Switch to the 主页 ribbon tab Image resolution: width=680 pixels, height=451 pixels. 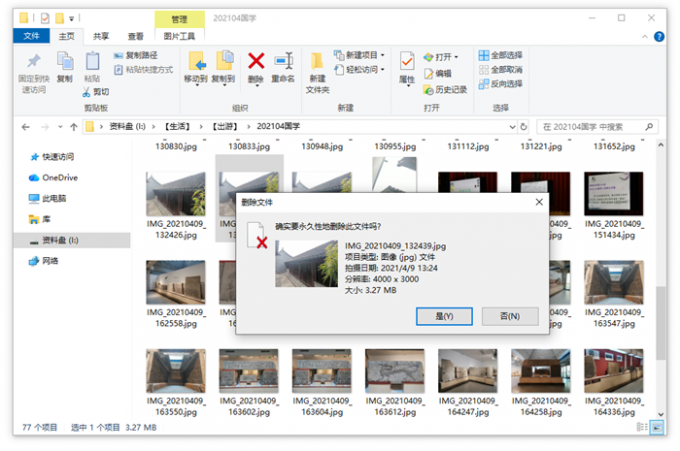tap(66, 36)
